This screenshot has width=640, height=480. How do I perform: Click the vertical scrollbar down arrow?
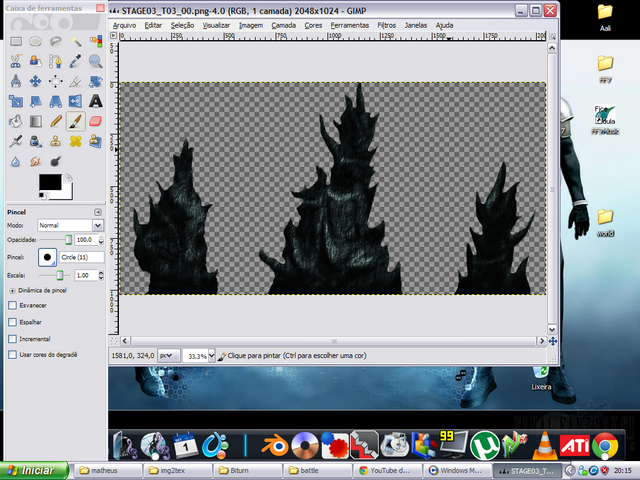[552, 329]
